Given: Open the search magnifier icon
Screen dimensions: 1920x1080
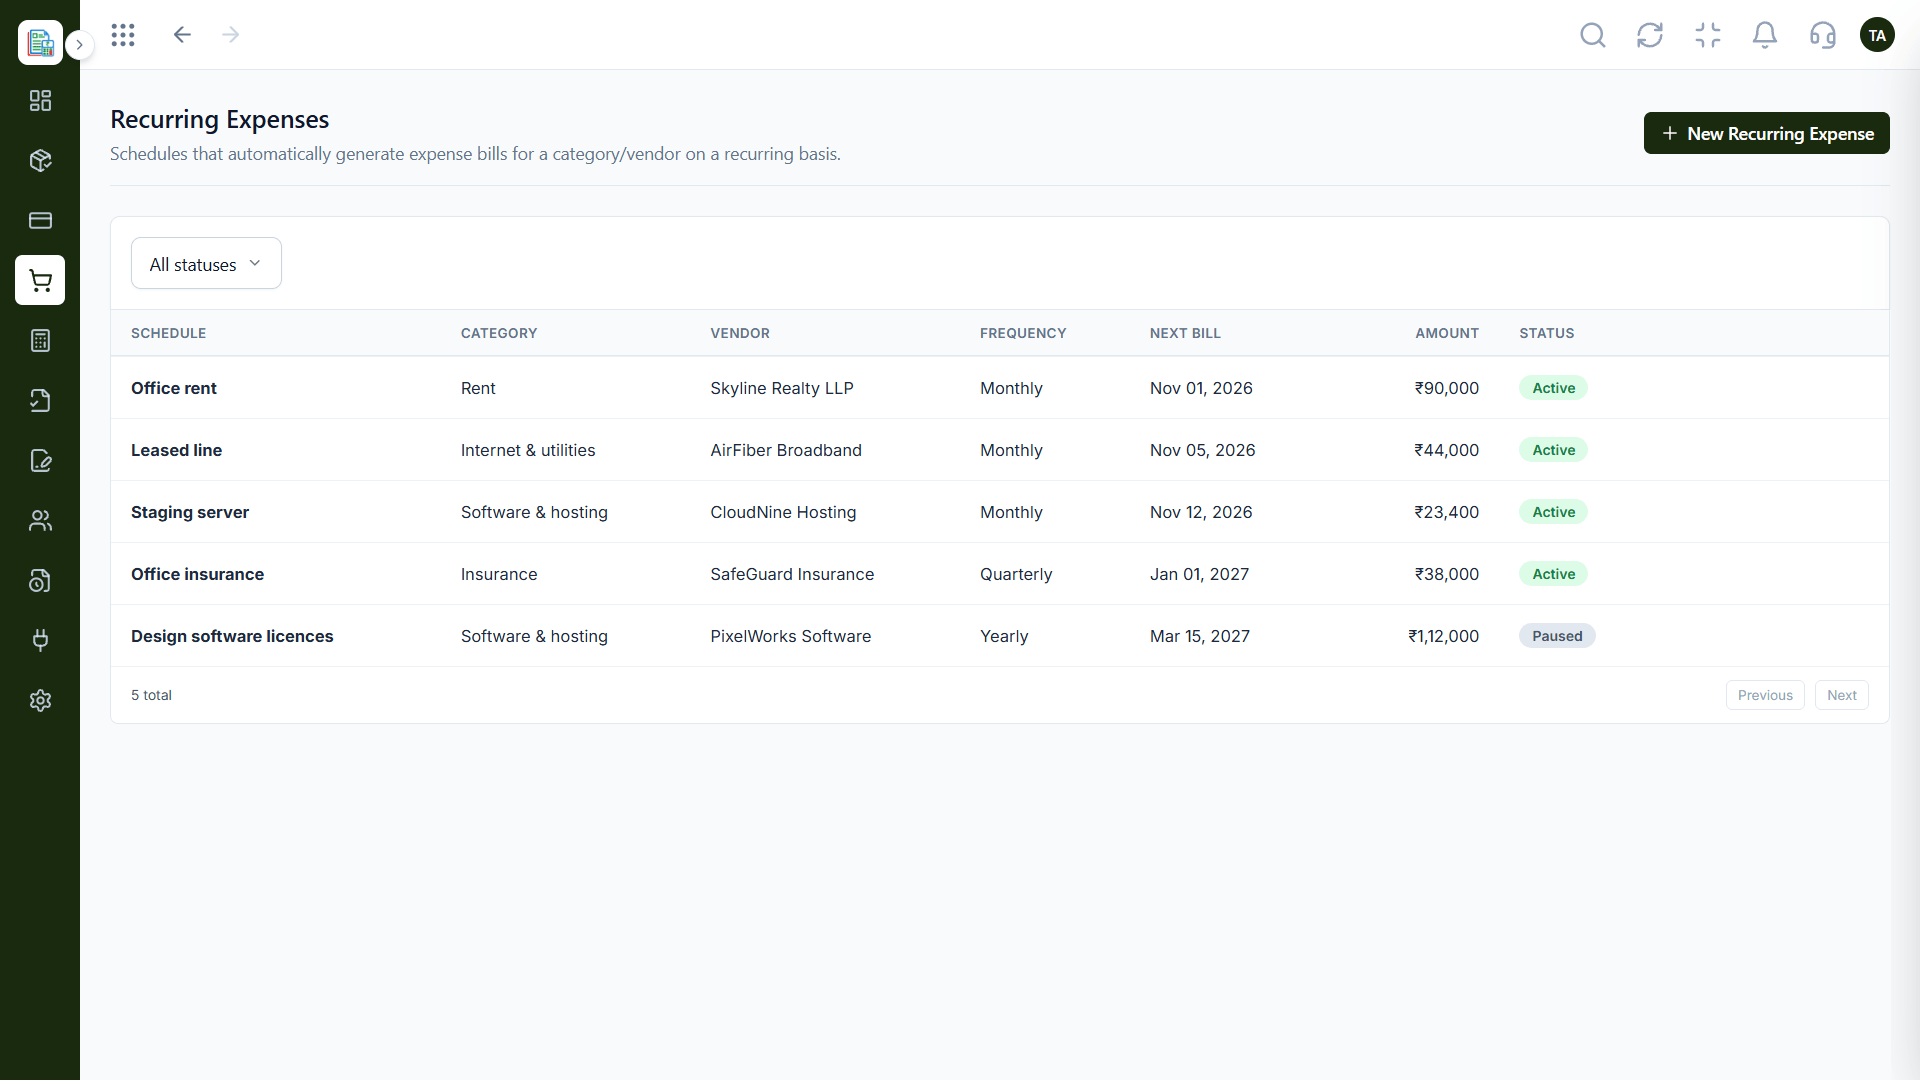Looking at the screenshot, I should (x=1593, y=36).
